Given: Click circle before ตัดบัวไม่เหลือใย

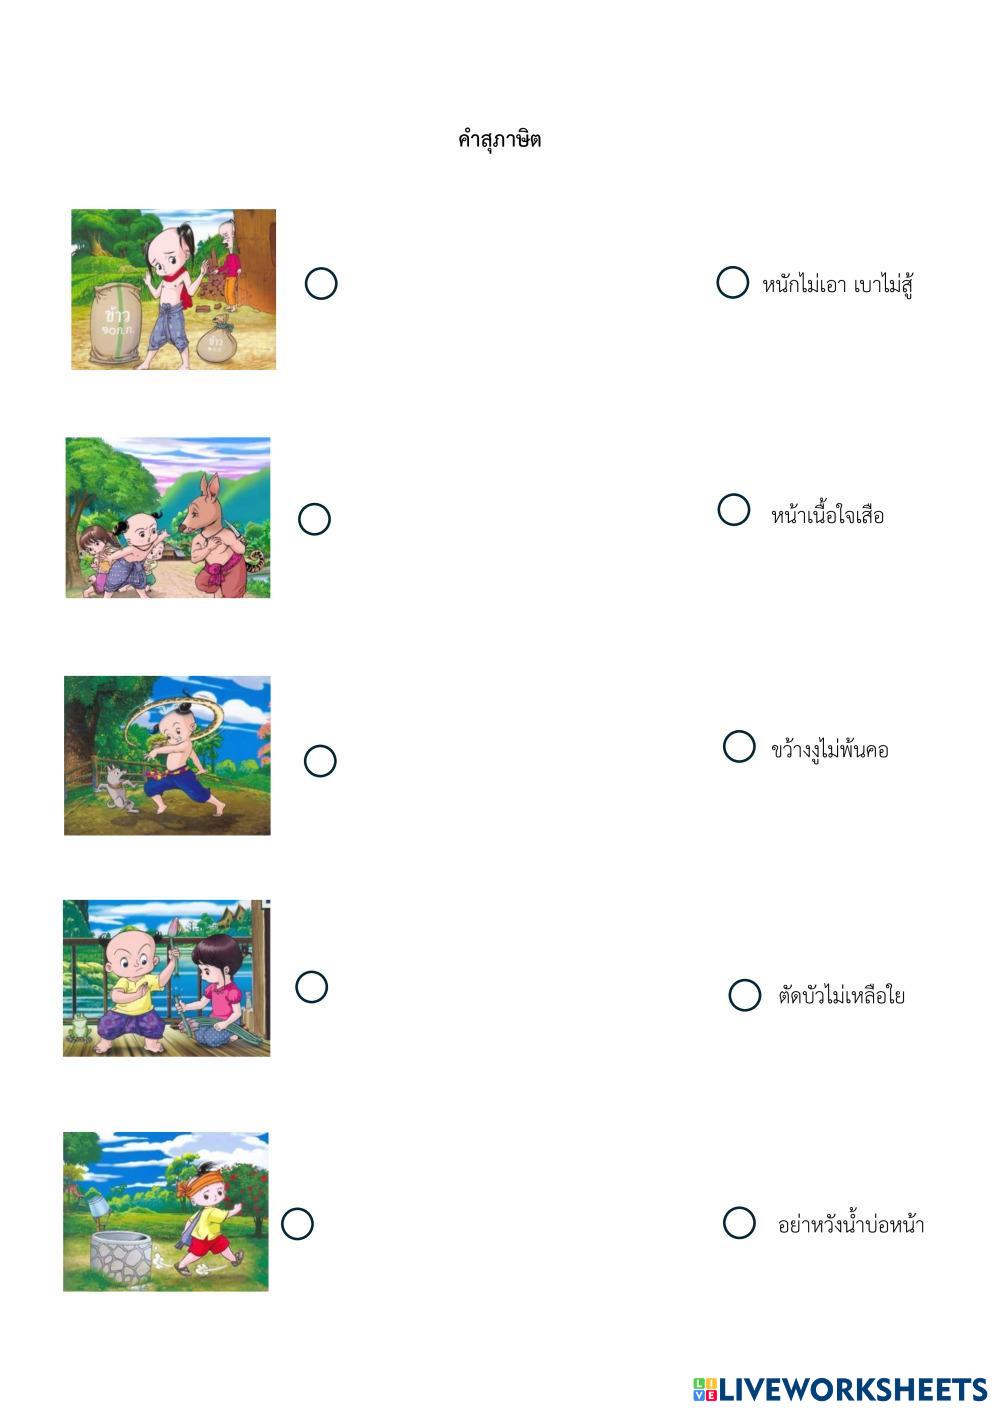Looking at the screenshot, I should pos(745,995).
